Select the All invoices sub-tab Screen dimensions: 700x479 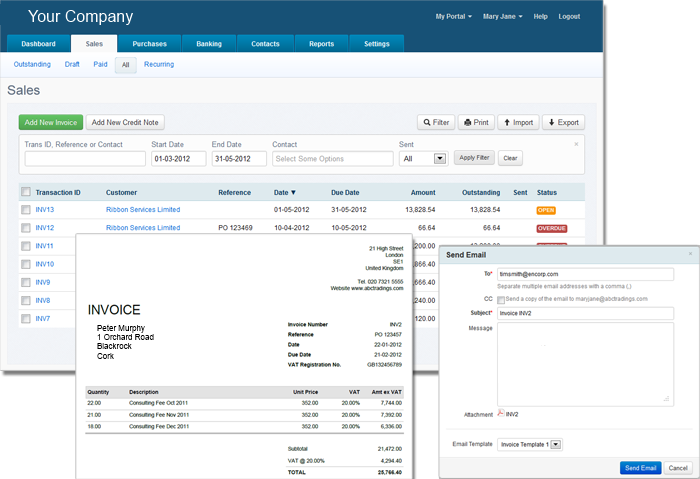tap(126, 65)
